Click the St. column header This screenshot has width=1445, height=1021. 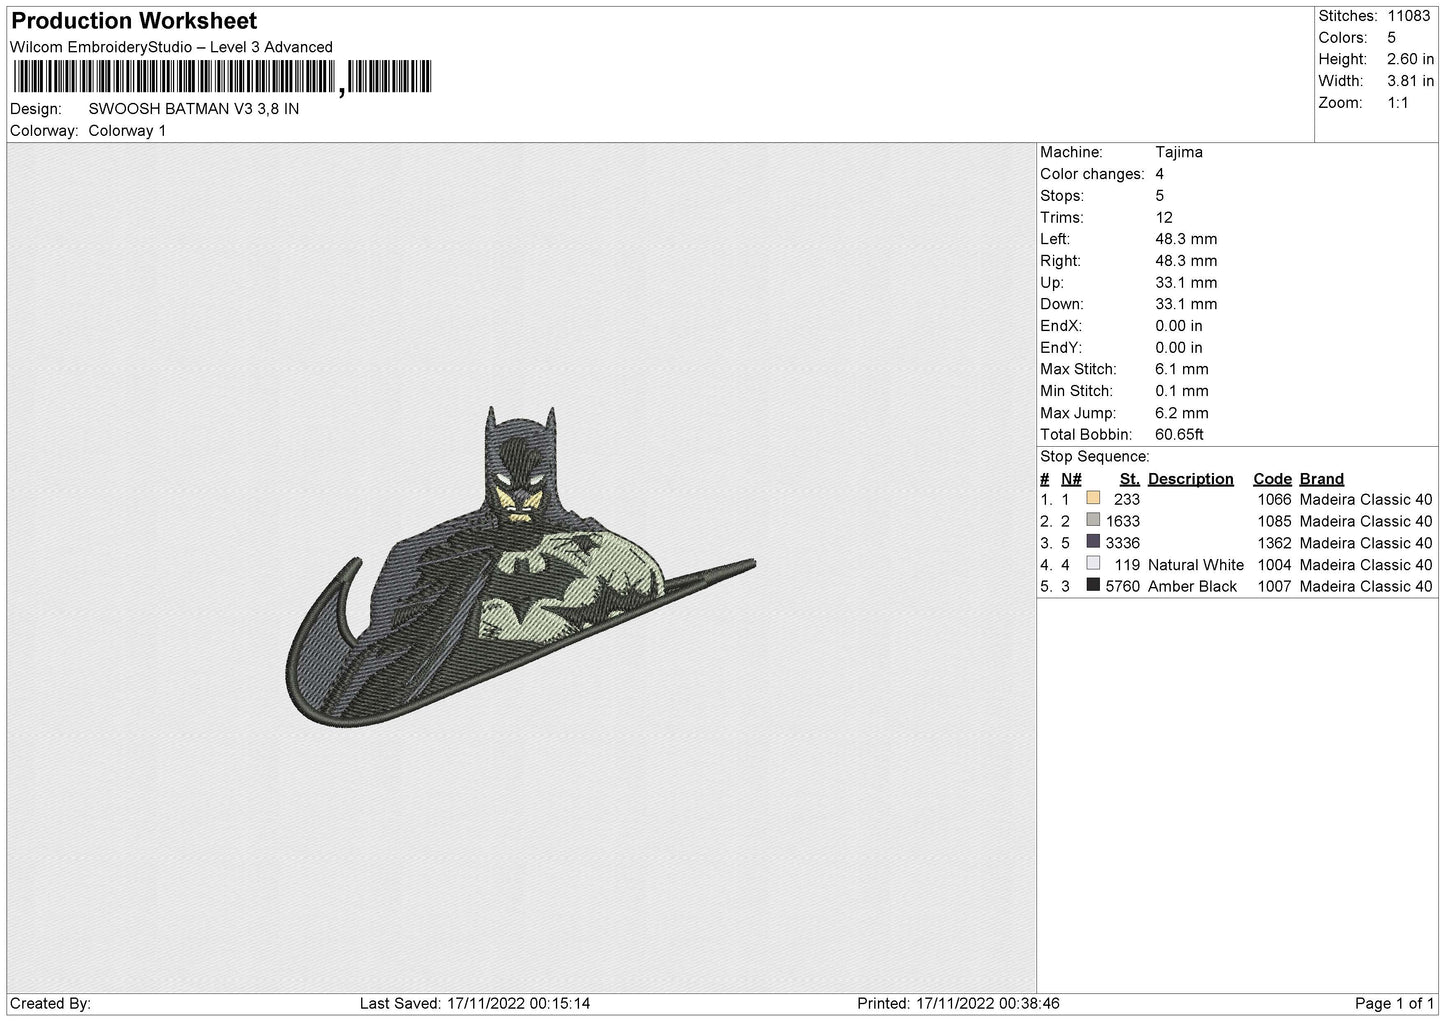click(1129, 479)
